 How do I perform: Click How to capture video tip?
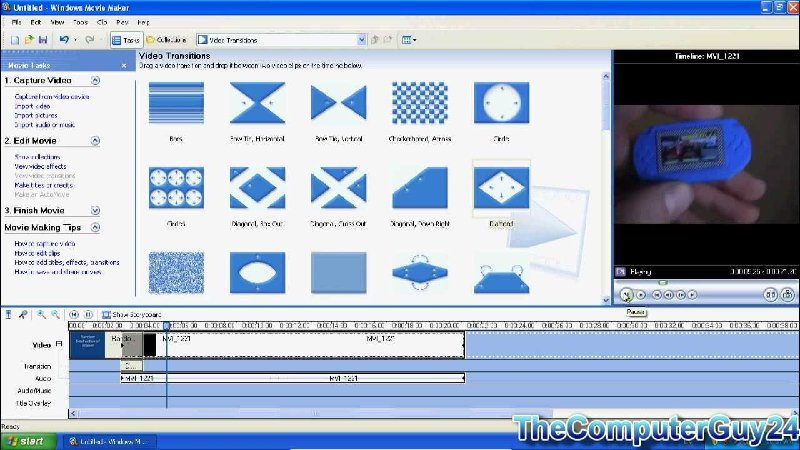click(45, 244)
